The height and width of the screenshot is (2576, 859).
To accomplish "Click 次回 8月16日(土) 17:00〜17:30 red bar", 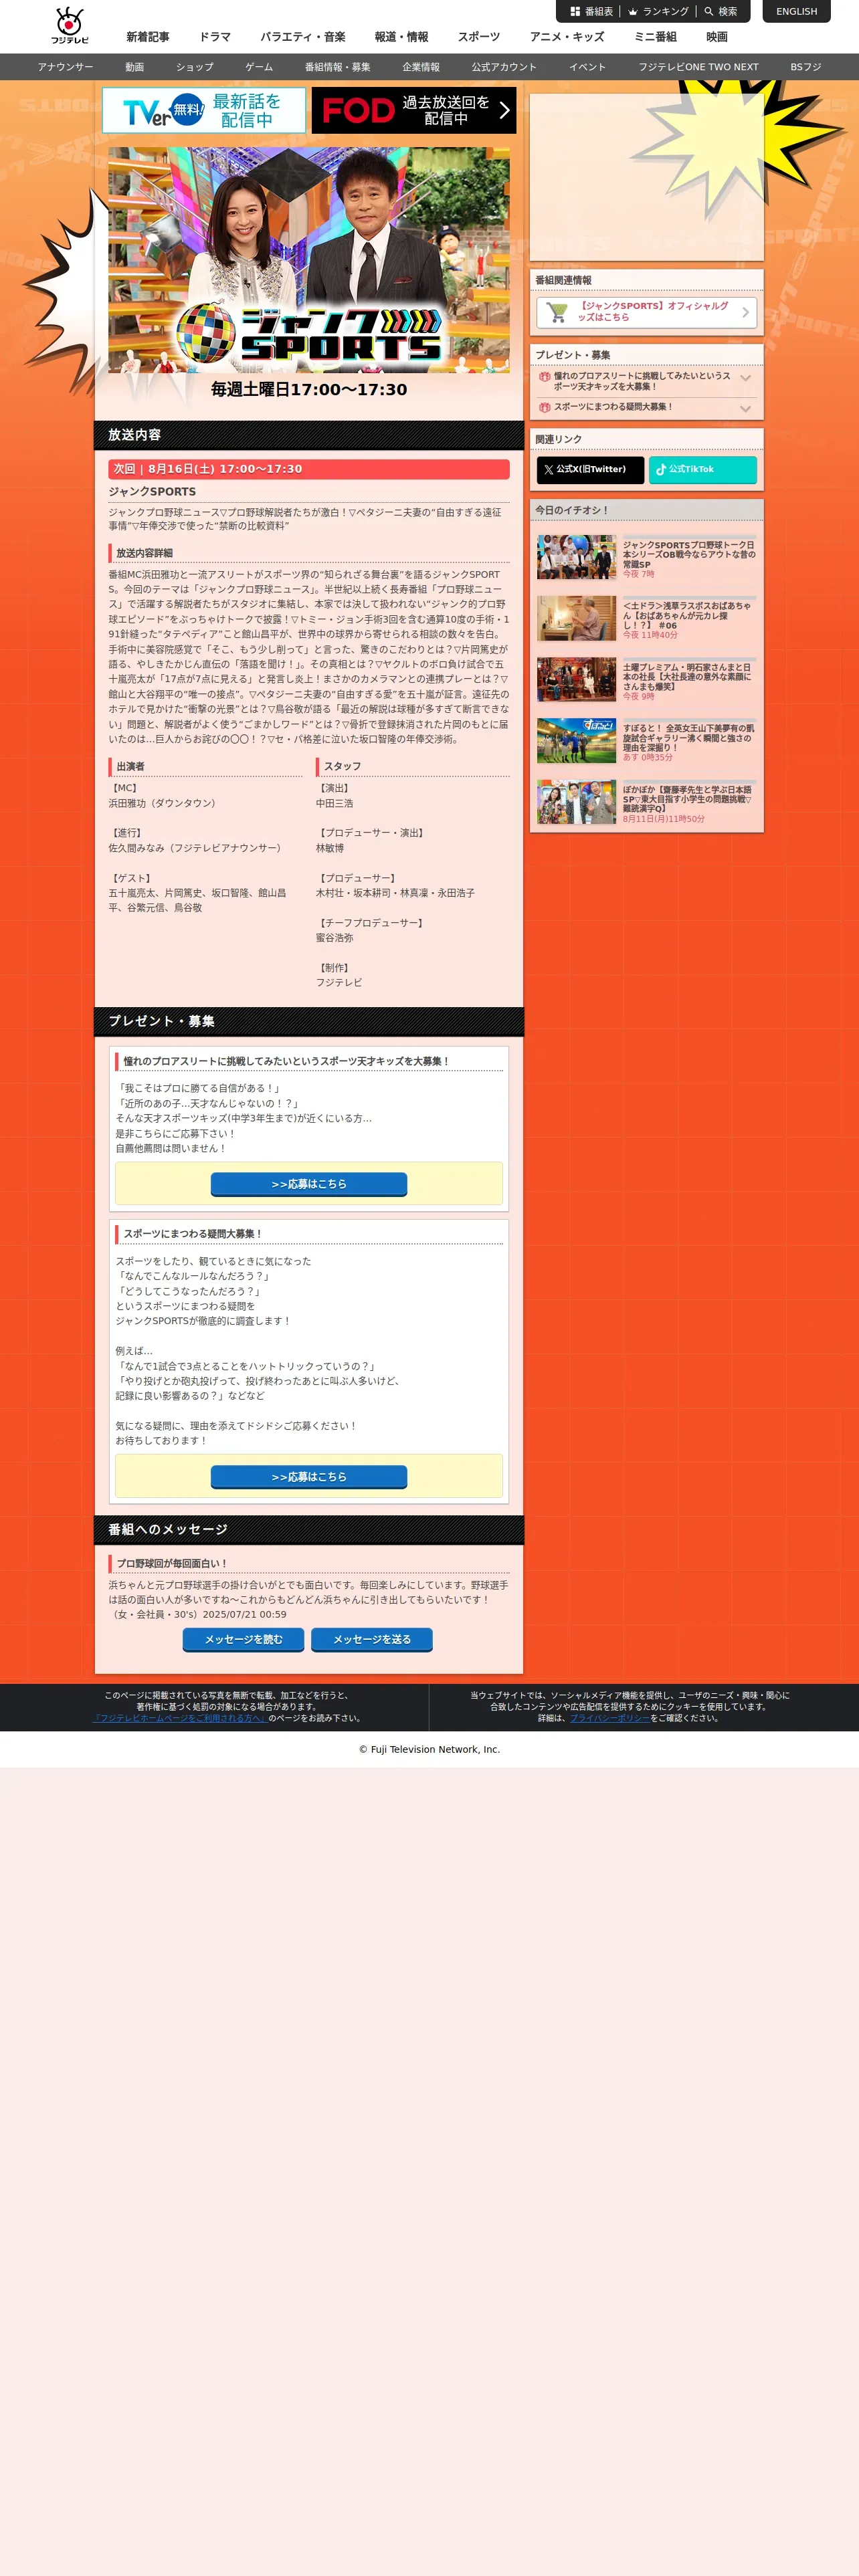I will tap(309, 469).
